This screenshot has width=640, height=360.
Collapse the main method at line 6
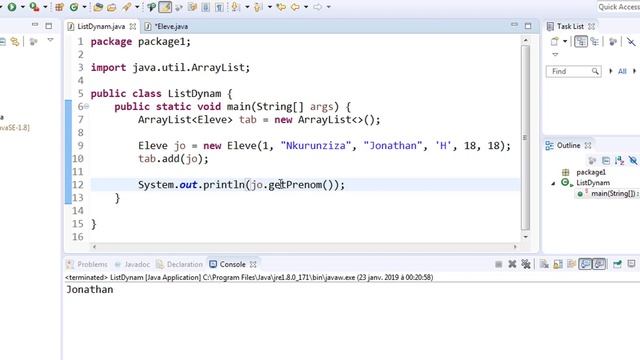coord(87,107)
